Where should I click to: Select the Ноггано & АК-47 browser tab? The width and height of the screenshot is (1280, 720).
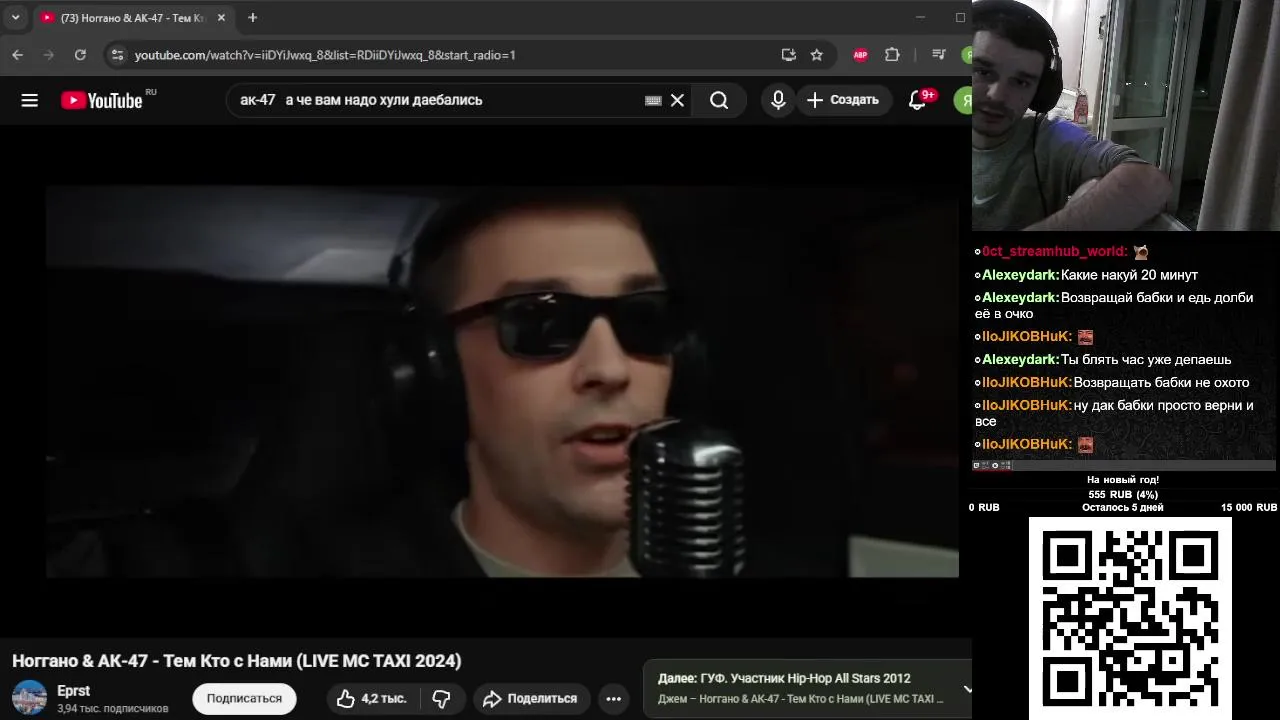pyautogui.click(x=131, y=18)
